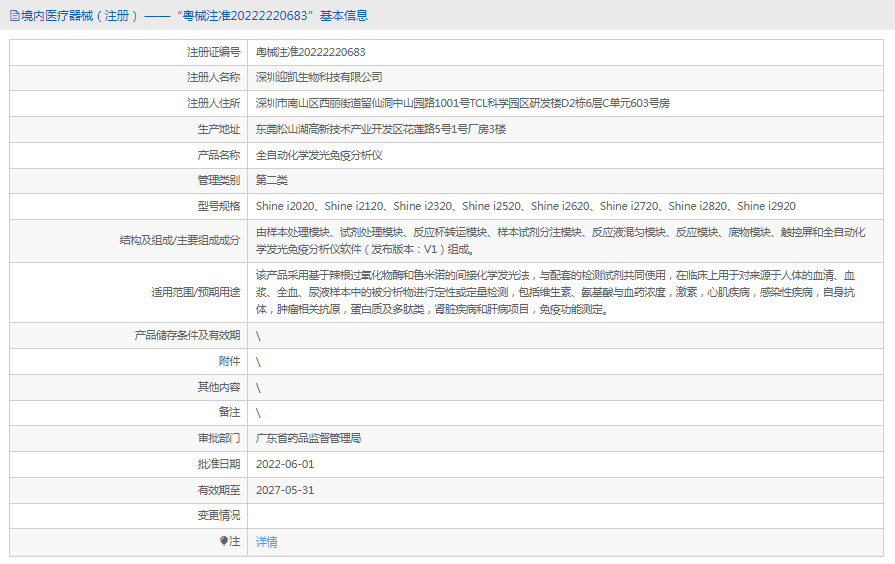The width and height of the screenshot is (895, 564).
Task: Click the header title 境内医疗器械（注册）
Action: tap(79, 15)
